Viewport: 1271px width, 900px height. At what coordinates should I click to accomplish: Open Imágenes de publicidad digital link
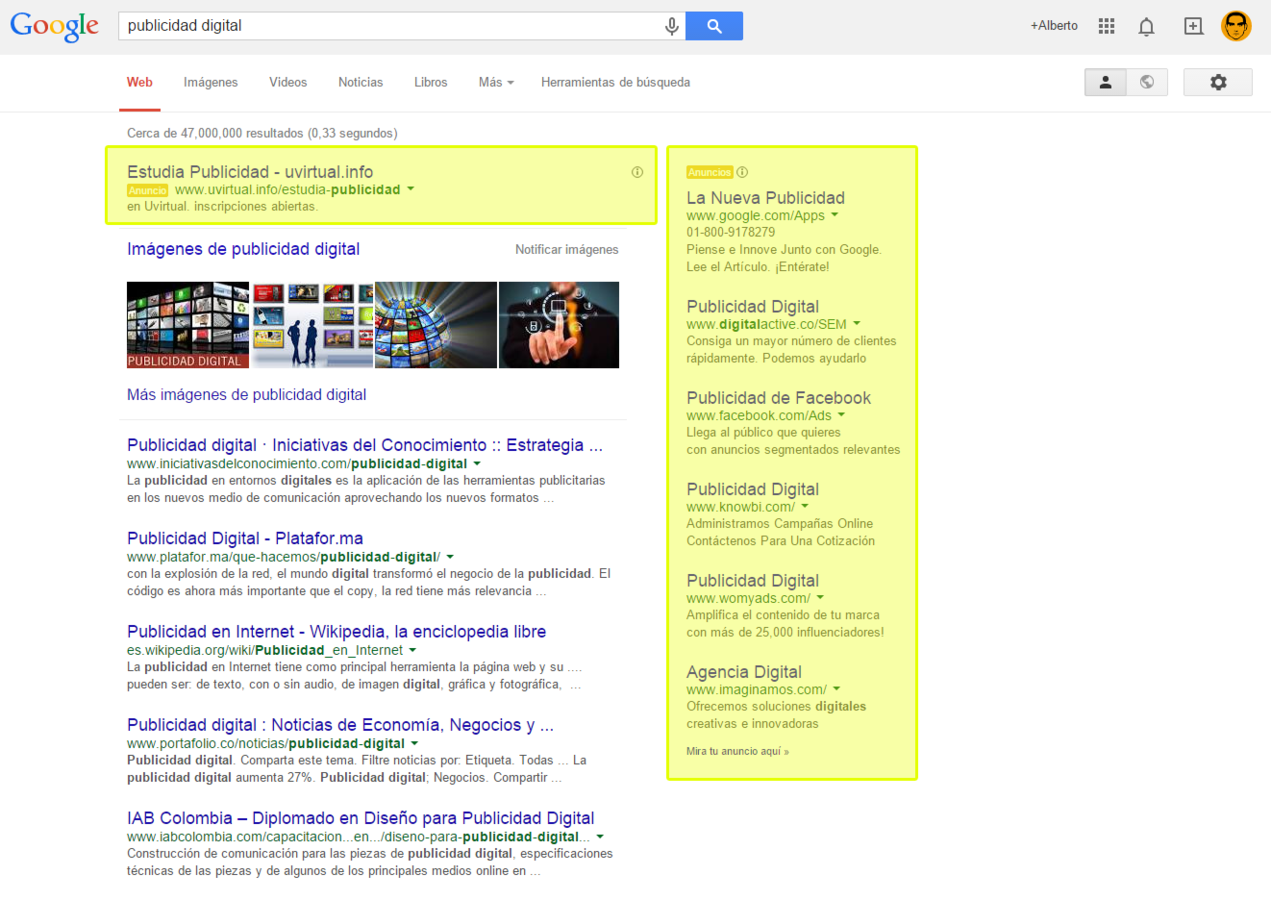pyautogui.click(x=243, y=249)
